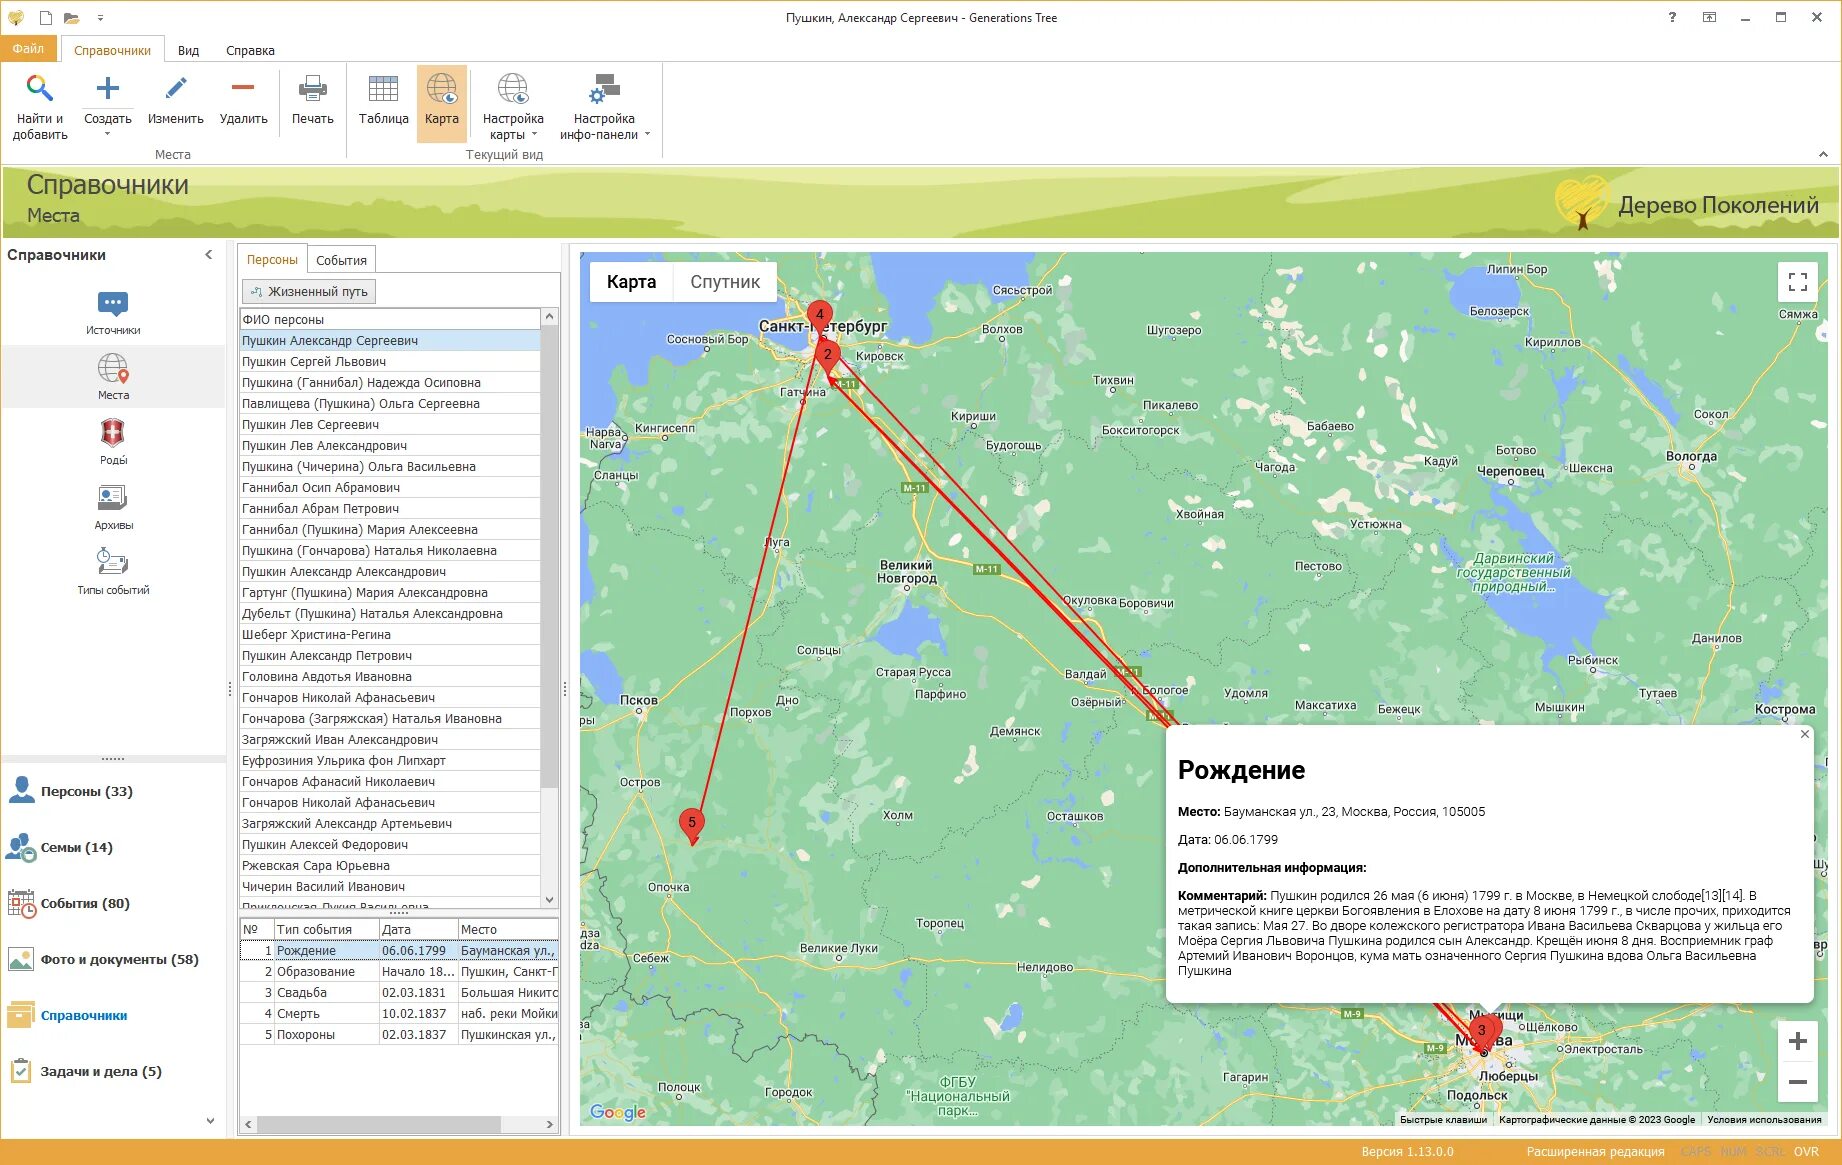Collapse the Справочники sidebar panel
This screenshot has height=1165, width=1842.
[209, 255]
